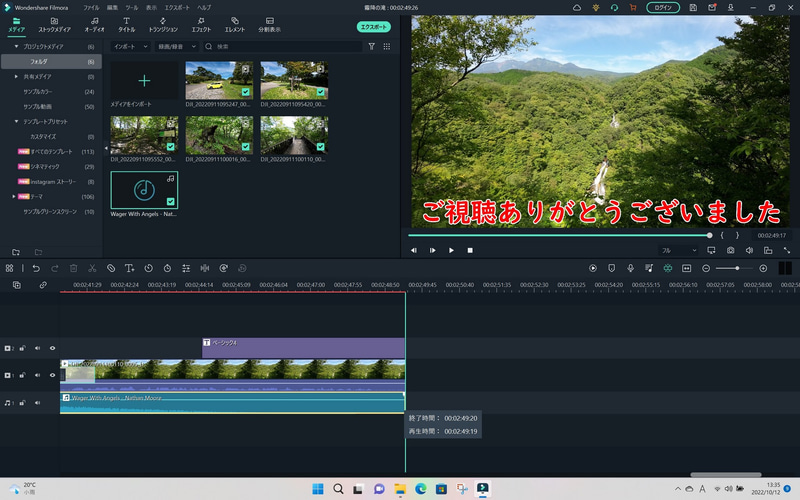Add a title with the T+ icon
800x500 pixels.
130,268
